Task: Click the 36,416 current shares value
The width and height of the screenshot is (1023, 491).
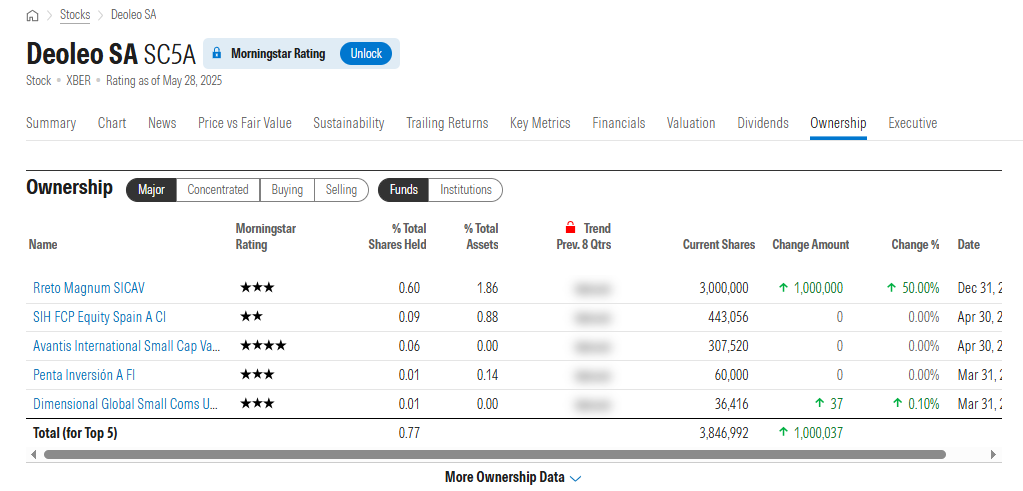Action: pyautogui.click(x=732, y=404)
